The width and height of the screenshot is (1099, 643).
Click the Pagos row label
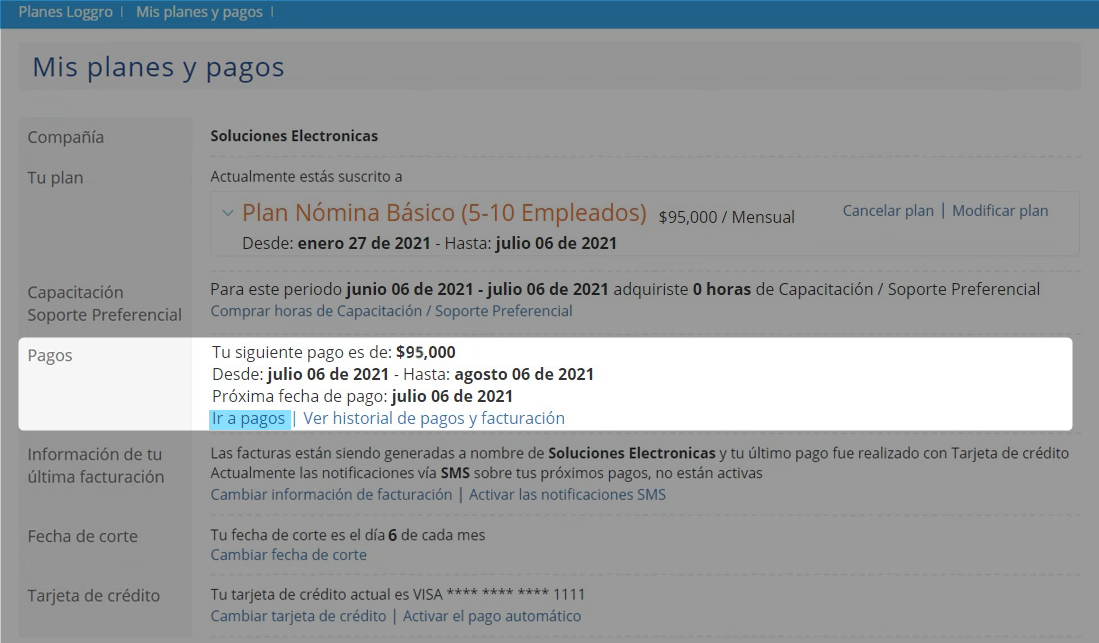(x=50, y=356)
